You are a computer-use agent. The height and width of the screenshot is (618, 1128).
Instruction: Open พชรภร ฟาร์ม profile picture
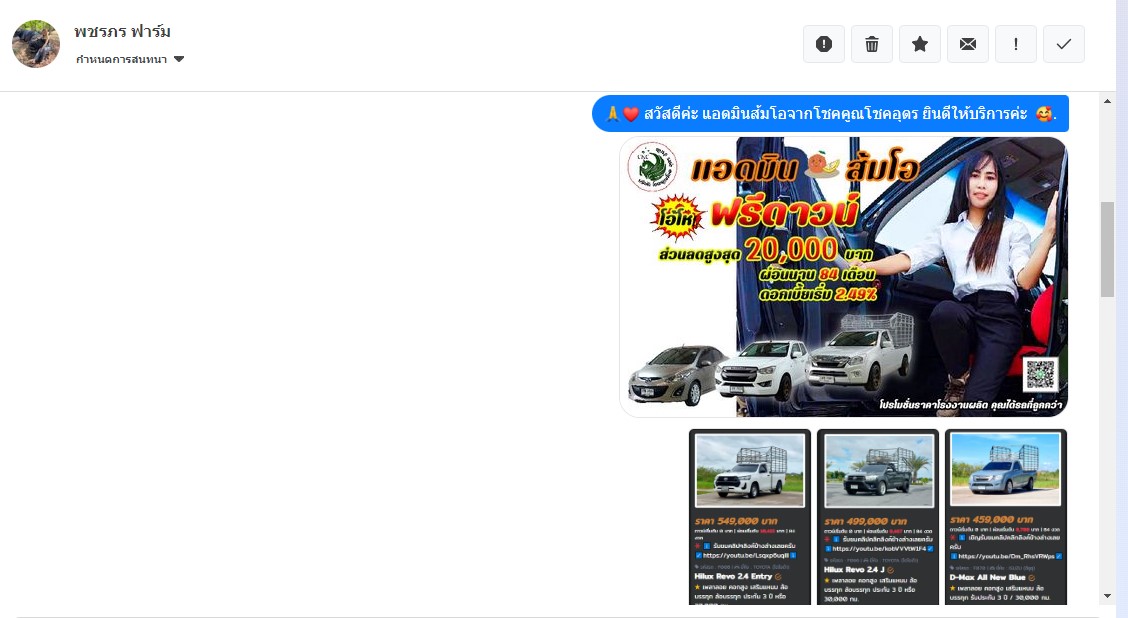tap(36, 44)
